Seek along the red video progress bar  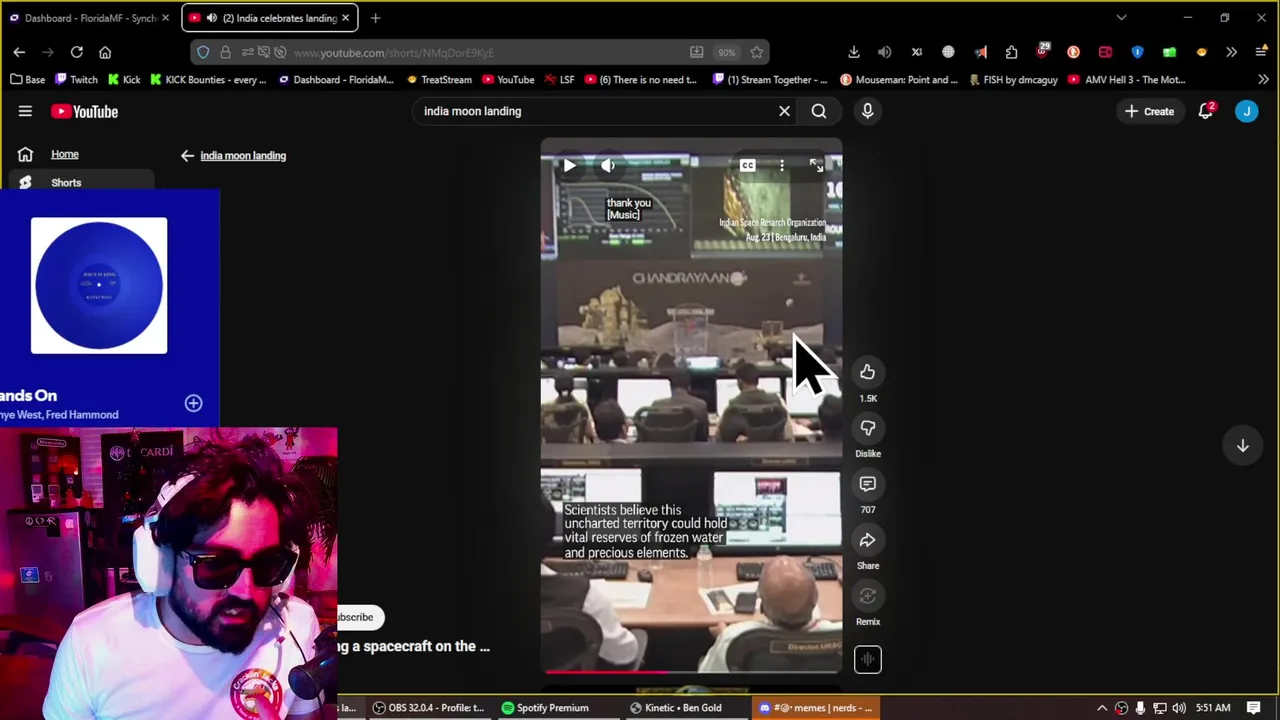click(691, 672)
